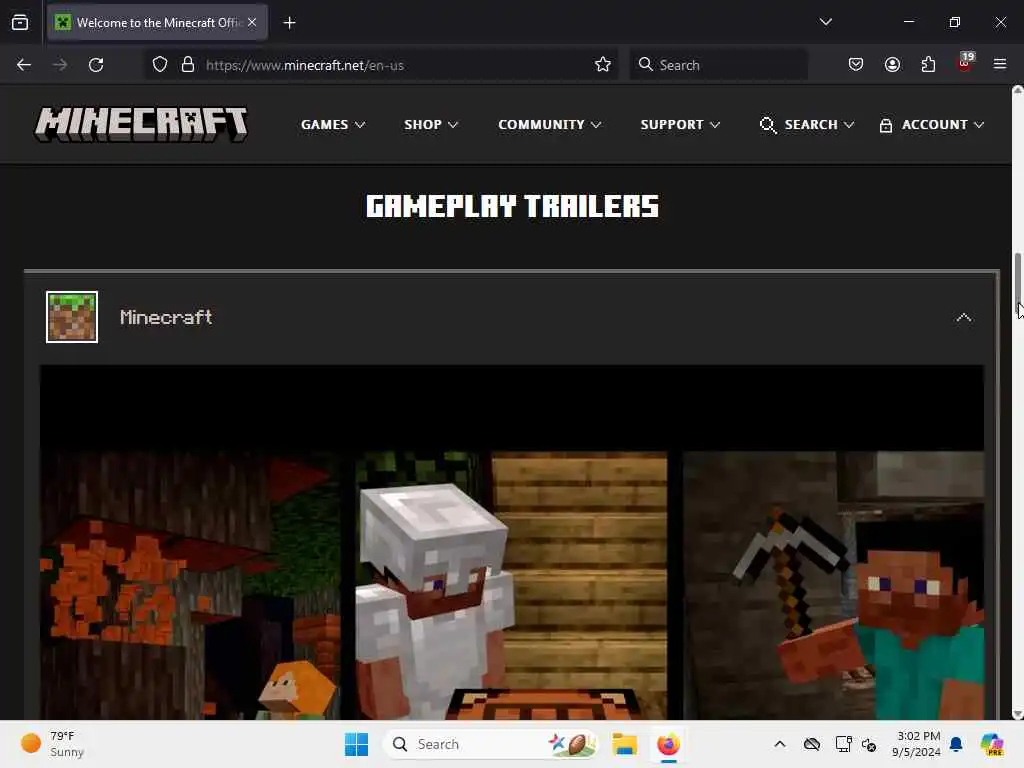Screen dimensions: 1024x768
Task: Open the Firefox View tab icon
Action: click(x=20, y=22)
